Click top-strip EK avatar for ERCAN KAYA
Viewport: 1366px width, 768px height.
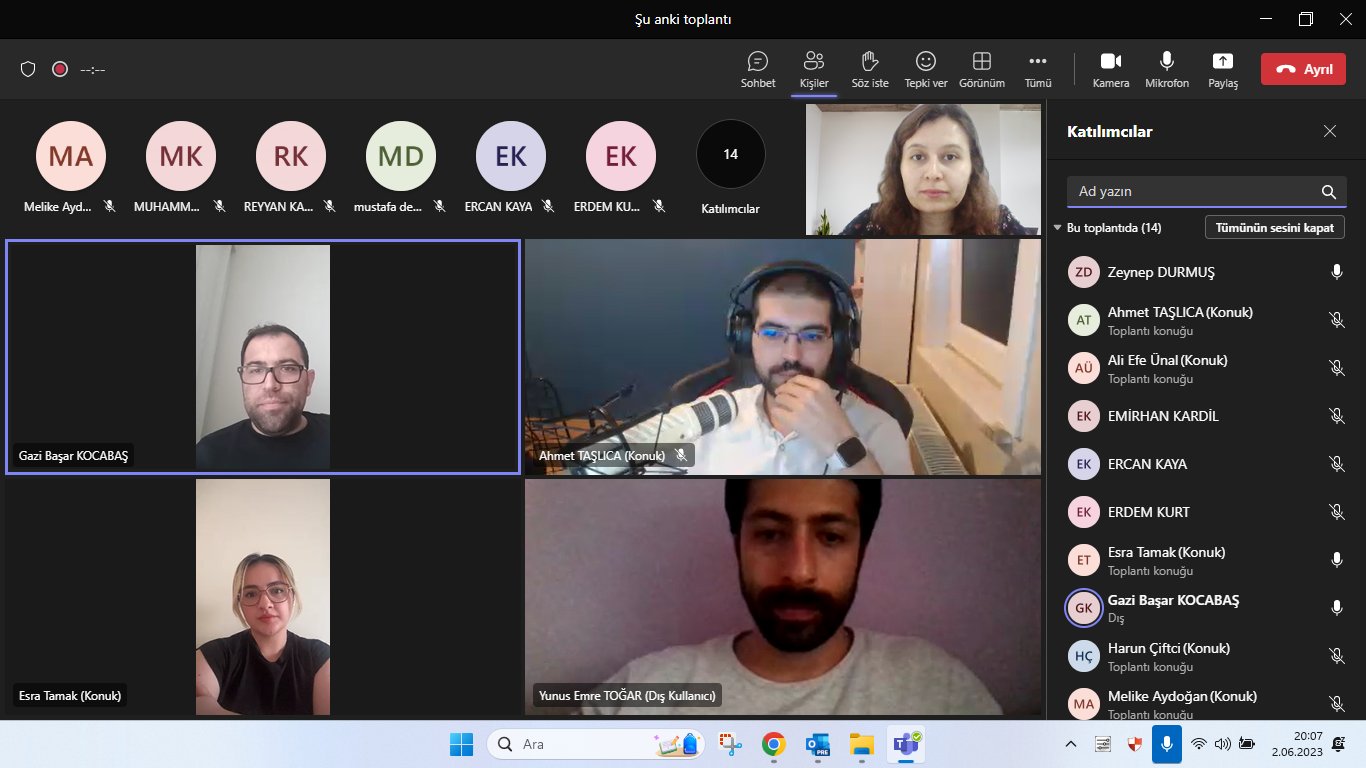pos(511,156)
